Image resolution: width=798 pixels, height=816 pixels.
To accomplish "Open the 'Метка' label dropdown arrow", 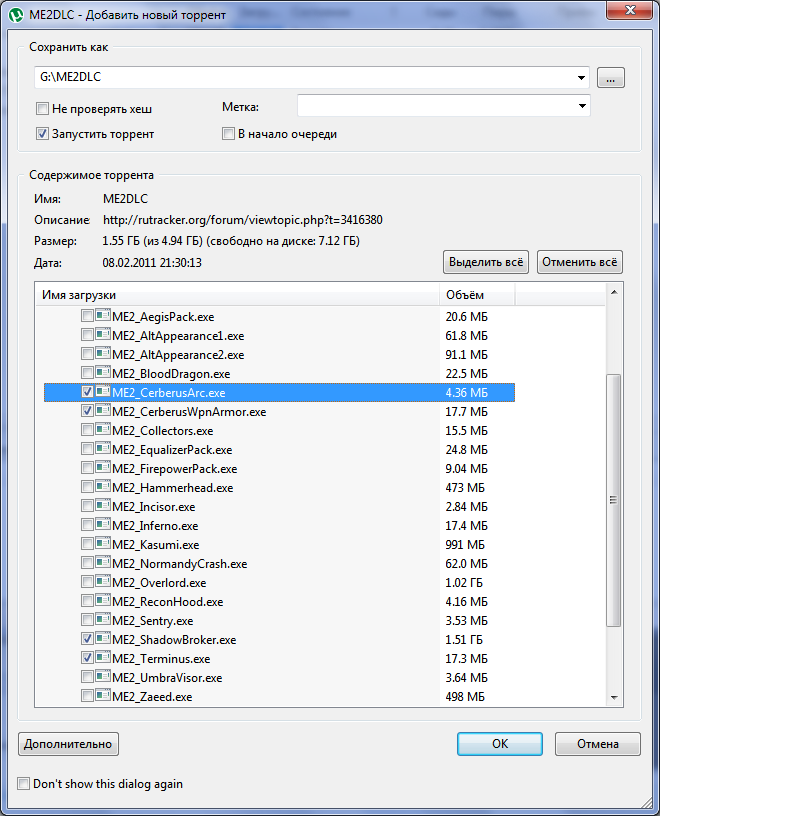I will tap(582, 106).
